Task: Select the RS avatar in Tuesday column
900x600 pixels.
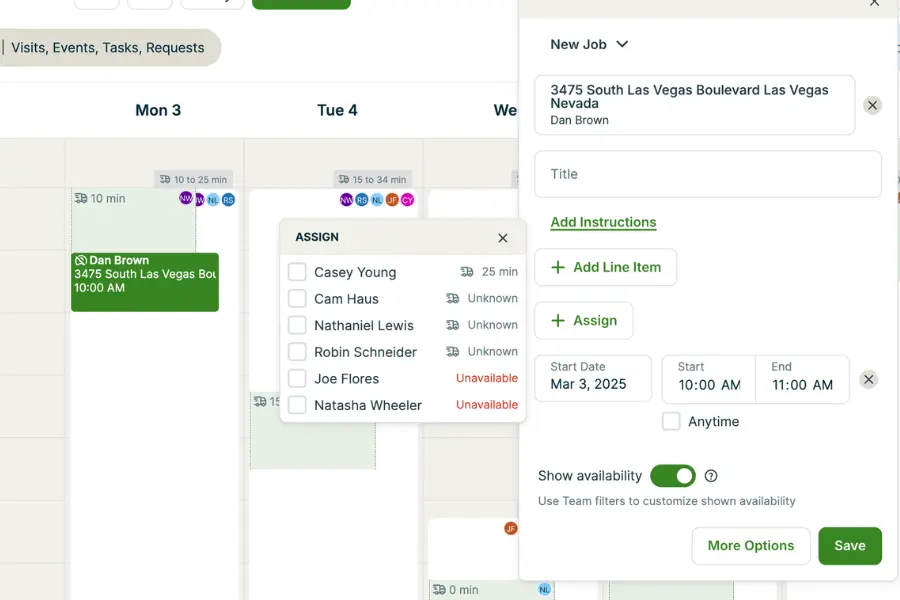Action: [362, 200]
